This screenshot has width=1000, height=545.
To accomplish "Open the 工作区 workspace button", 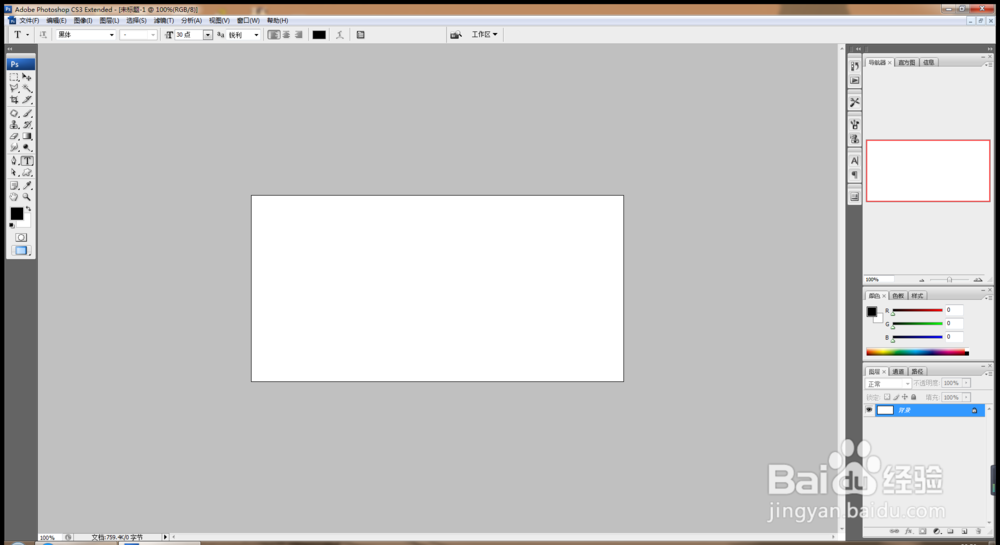I will (484, 34).
